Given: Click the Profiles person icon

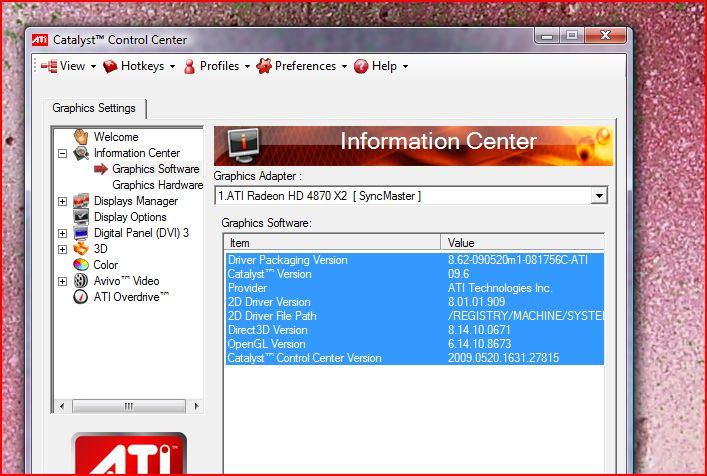Looking at the screenshot, I should (x=190, y=66).
